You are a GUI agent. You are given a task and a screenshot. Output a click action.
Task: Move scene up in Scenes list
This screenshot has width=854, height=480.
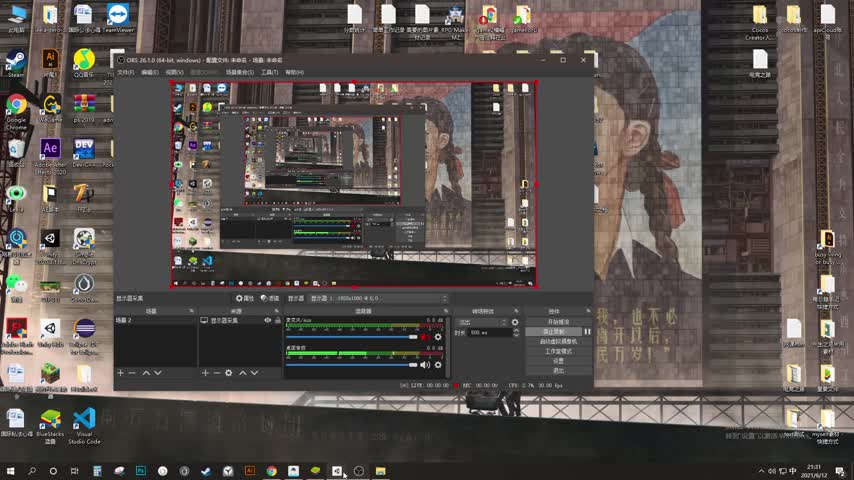[x=146, y=373]
